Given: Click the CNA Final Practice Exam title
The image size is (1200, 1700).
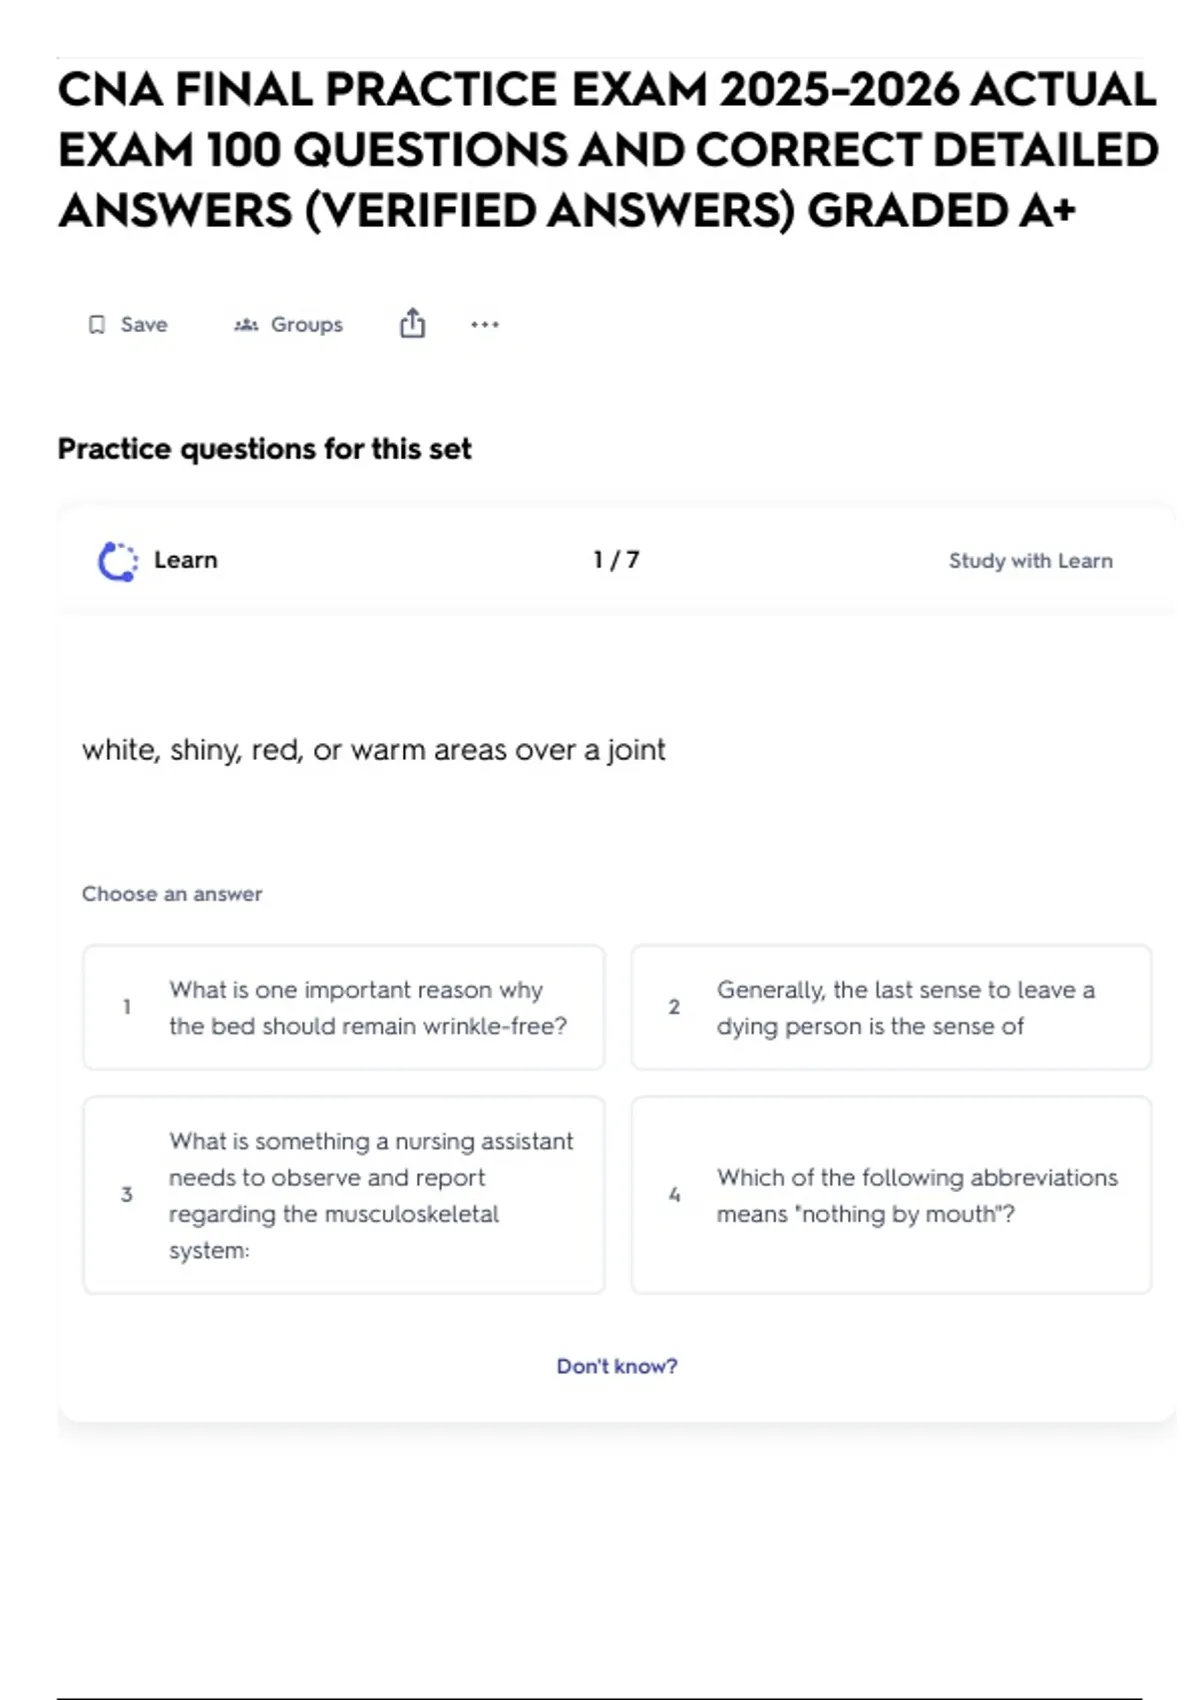Looking at the screenshot, I should click(607, 150).
